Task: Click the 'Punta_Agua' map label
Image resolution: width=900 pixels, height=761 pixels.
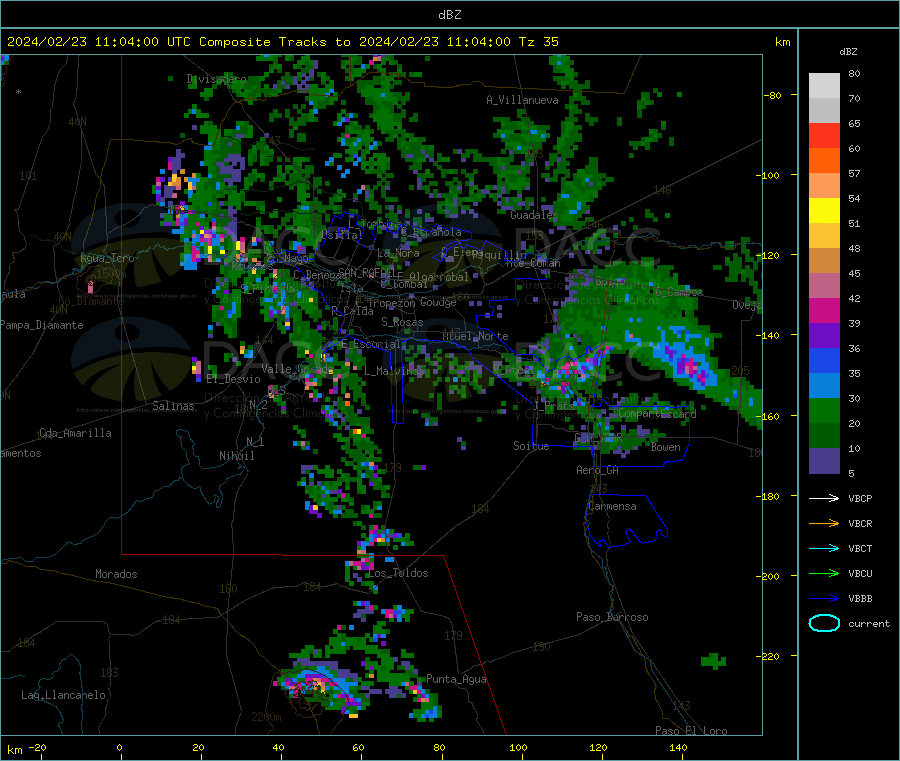Action: [x=456, y=679]
